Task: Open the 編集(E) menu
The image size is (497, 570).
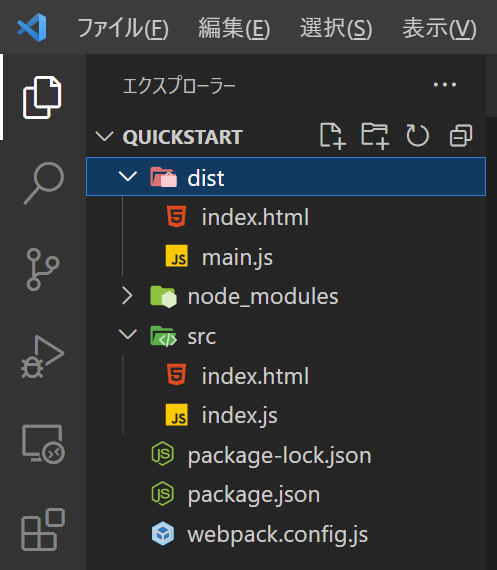Action: click(x=234, y=28)
